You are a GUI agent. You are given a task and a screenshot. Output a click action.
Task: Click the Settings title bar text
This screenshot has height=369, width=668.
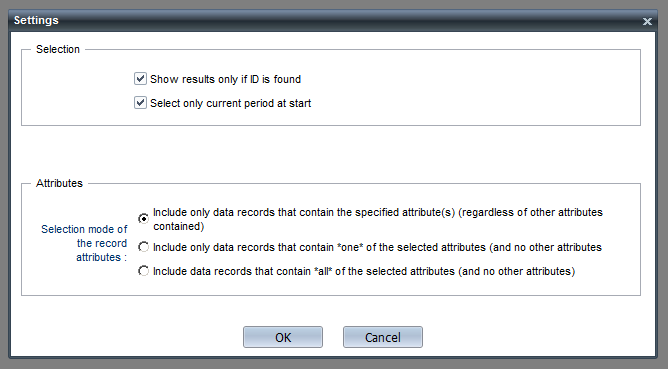click(x=36, y=20)
